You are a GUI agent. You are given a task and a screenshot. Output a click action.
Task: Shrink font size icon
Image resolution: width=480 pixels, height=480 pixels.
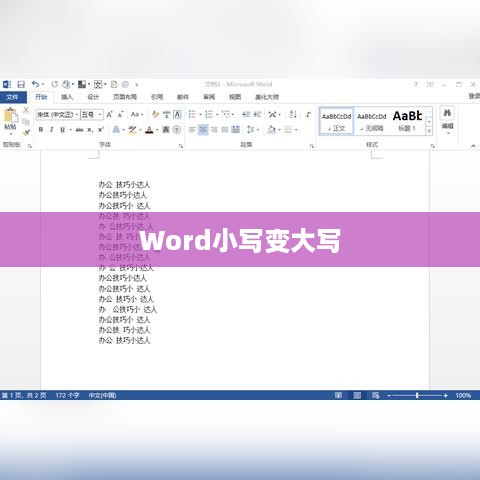120,115
